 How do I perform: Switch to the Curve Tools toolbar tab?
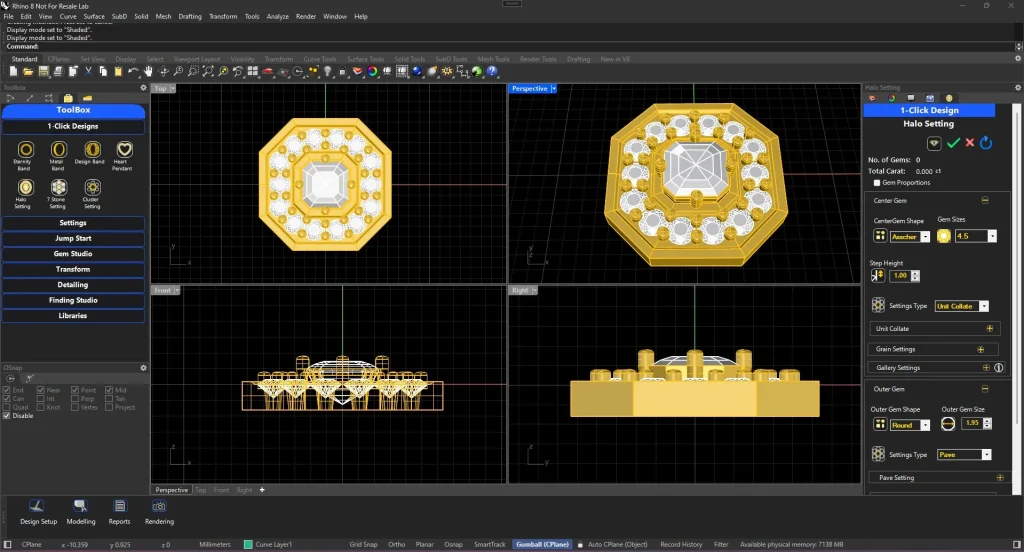pos(320,59)
